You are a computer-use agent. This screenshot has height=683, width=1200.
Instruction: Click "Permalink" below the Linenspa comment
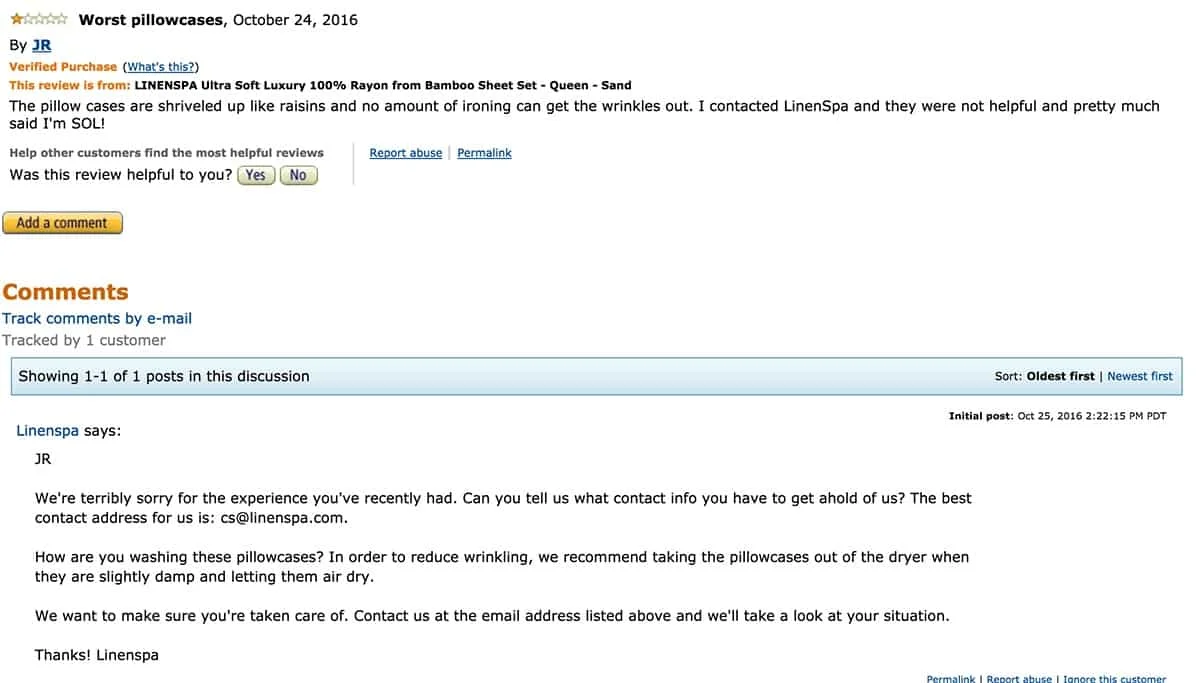point(950,678)
